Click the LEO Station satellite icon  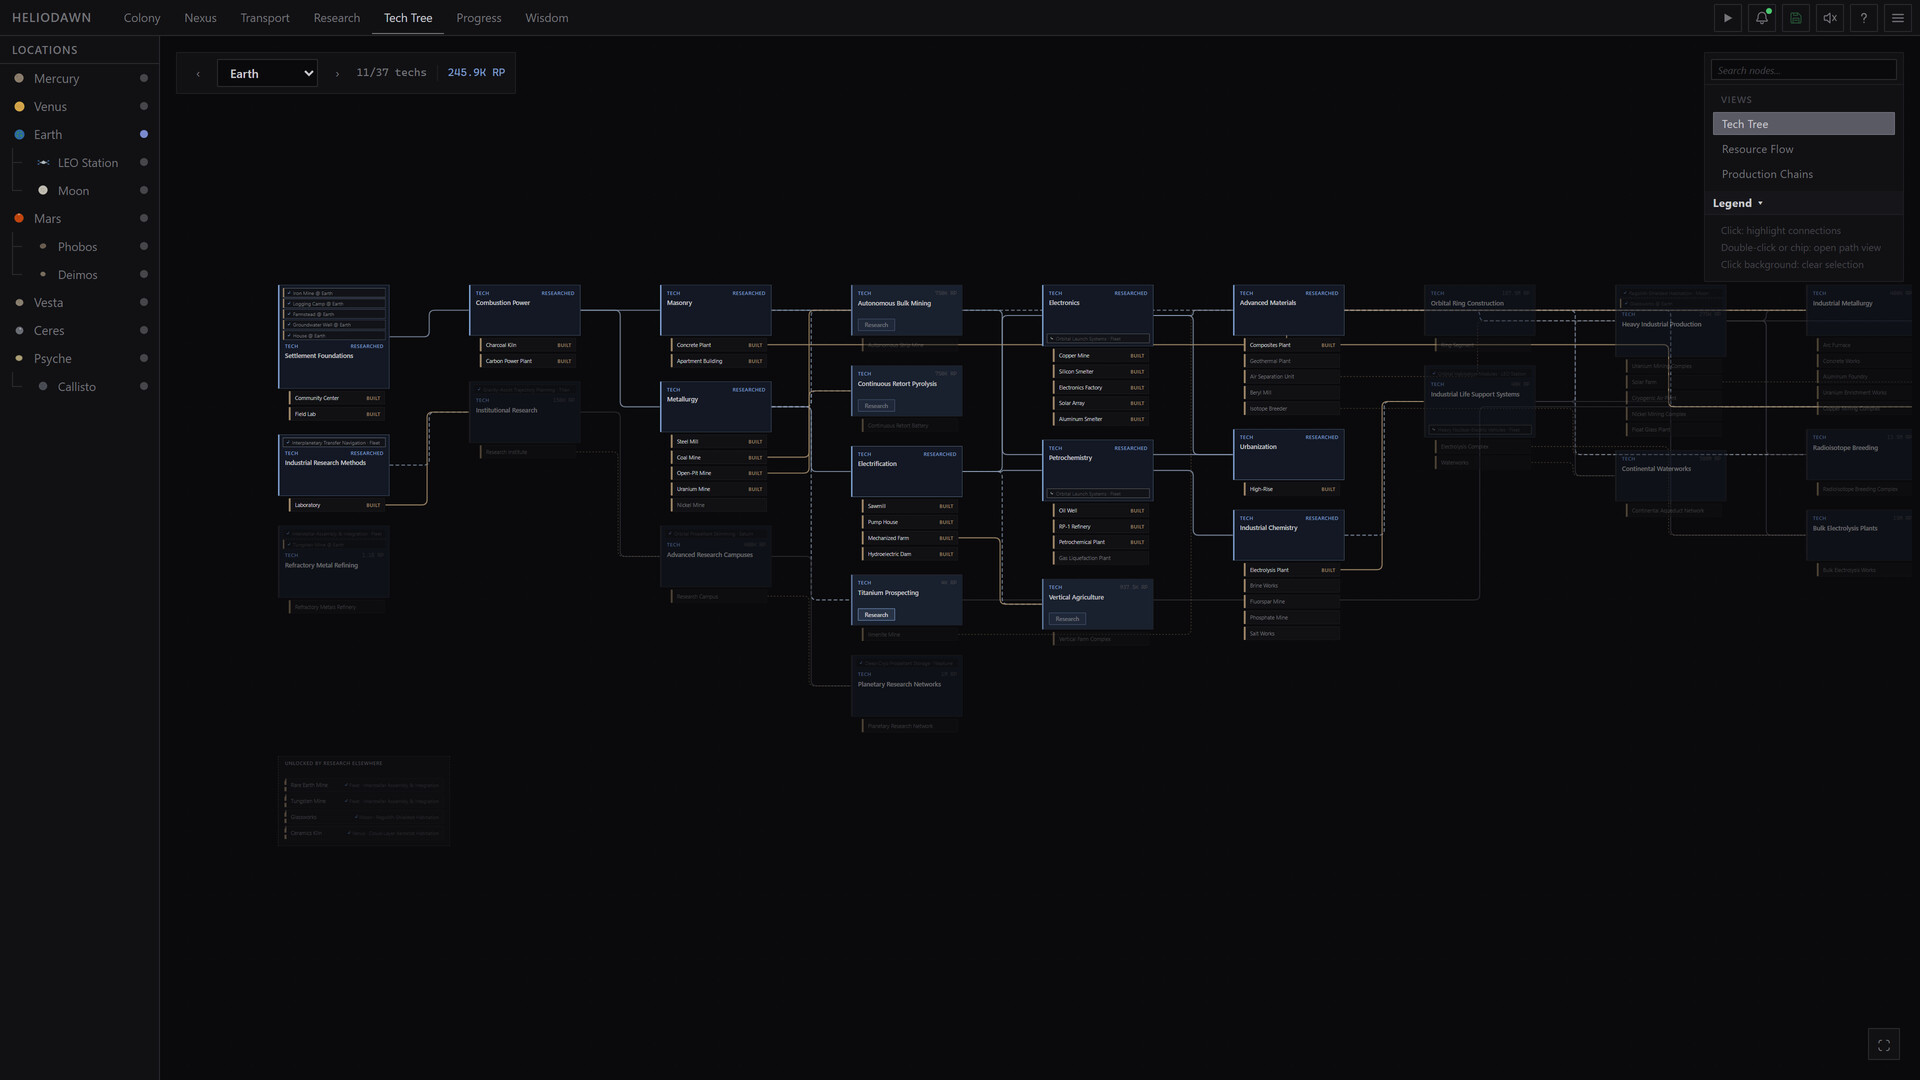tap(43, 162)
